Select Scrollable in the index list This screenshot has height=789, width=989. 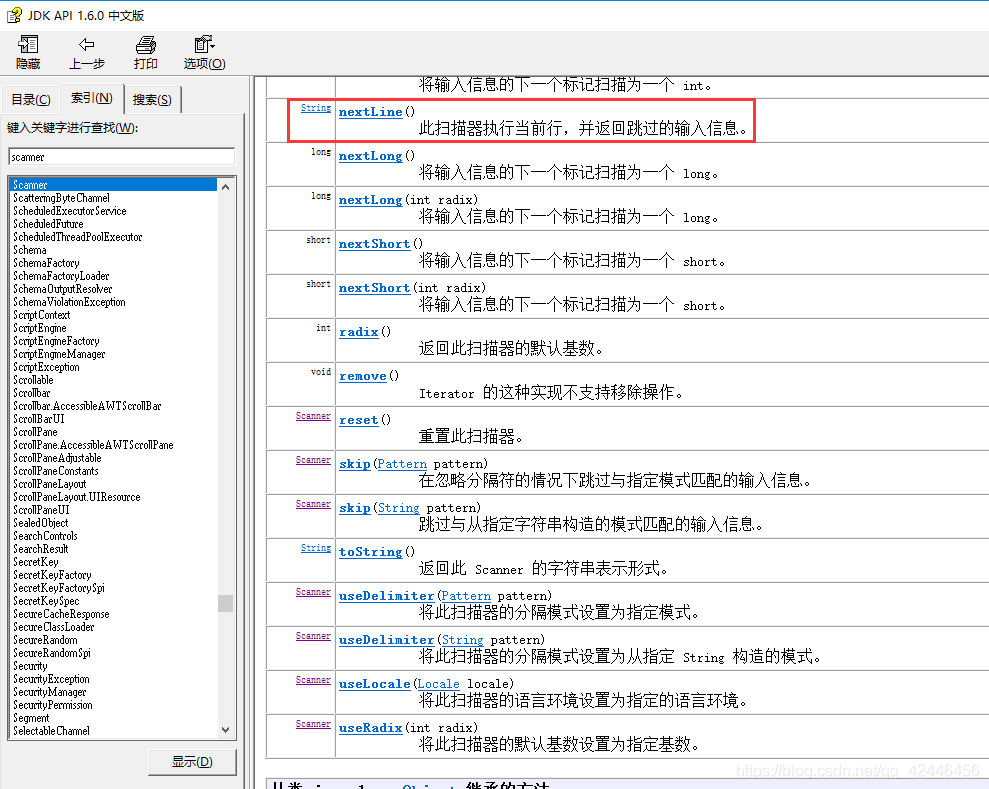(33, 380)
